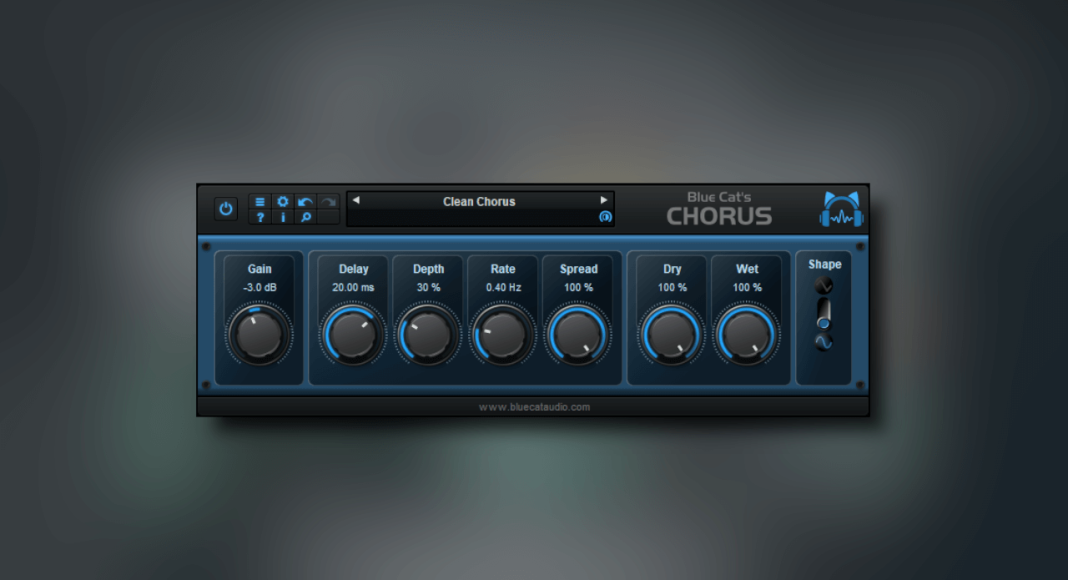Image resolution: width=1068 pixels, height=580 pixels.
Task: Open the Clean Chorus preset selector
Action: [x=478, y=201]
